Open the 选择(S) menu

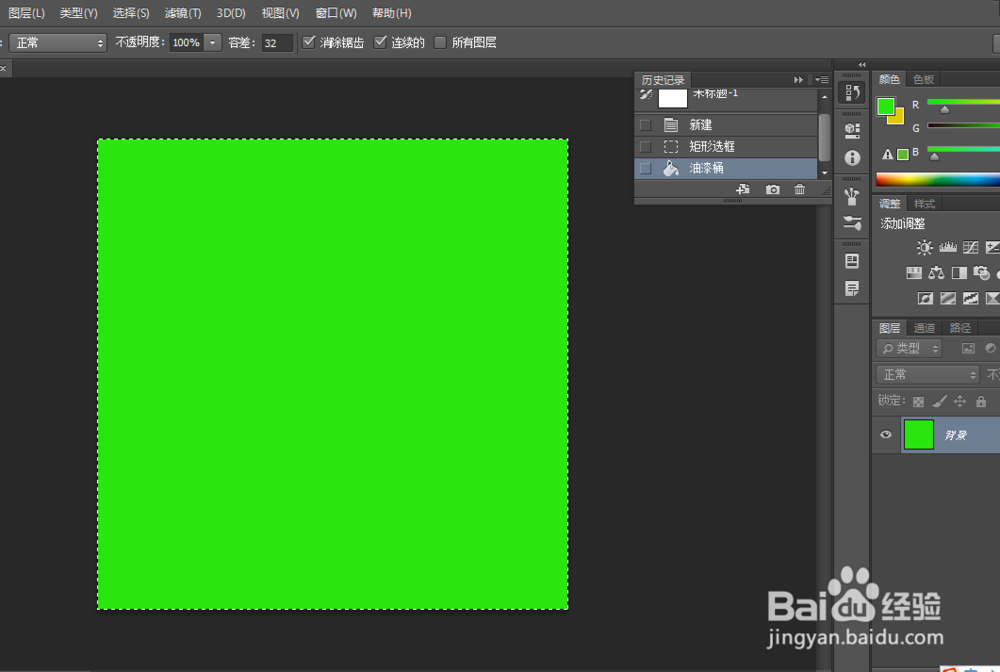tap(131, 13)
